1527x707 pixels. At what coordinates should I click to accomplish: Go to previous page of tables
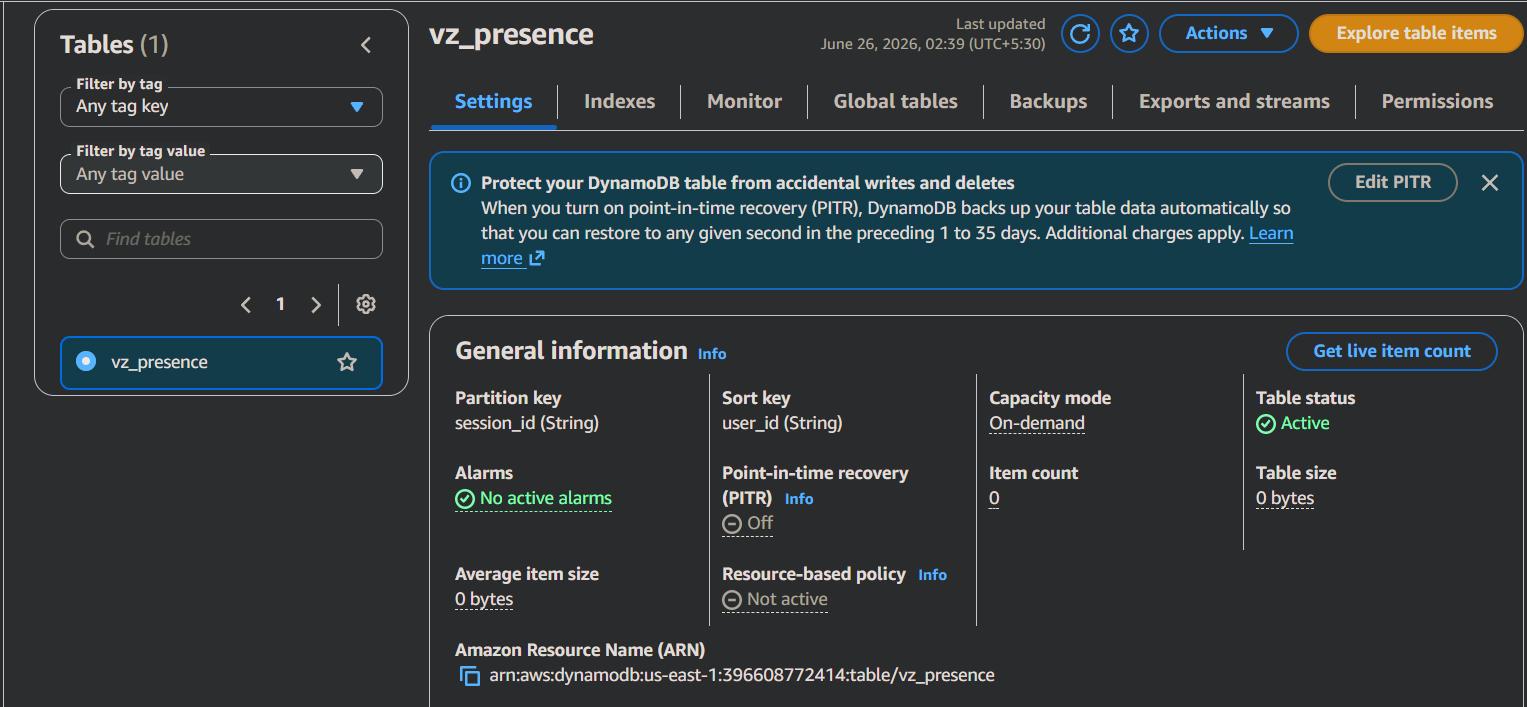pos(246,305)
